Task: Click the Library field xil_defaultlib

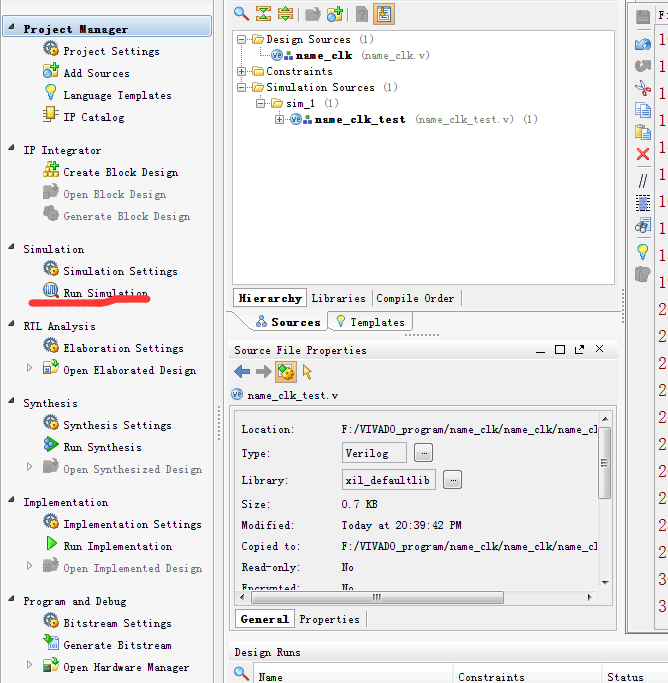Action: pos(388,480)
